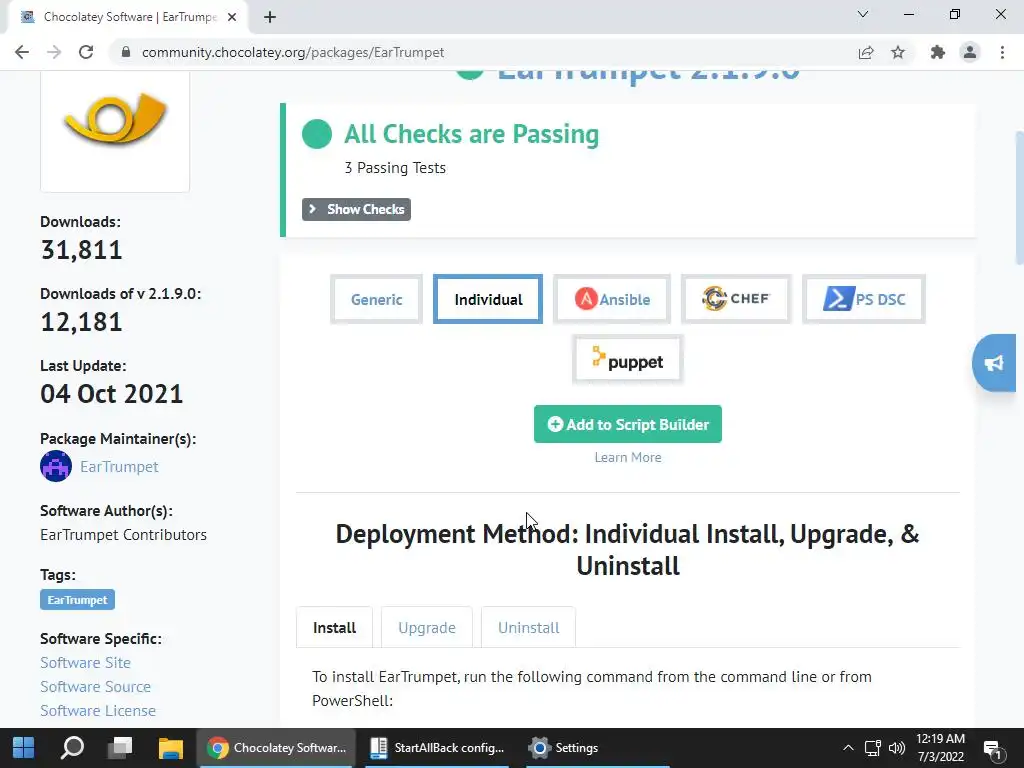The height and width of the screenshot is (768, 1024).
Task: Open the Software License link
Action: point(98,711)
